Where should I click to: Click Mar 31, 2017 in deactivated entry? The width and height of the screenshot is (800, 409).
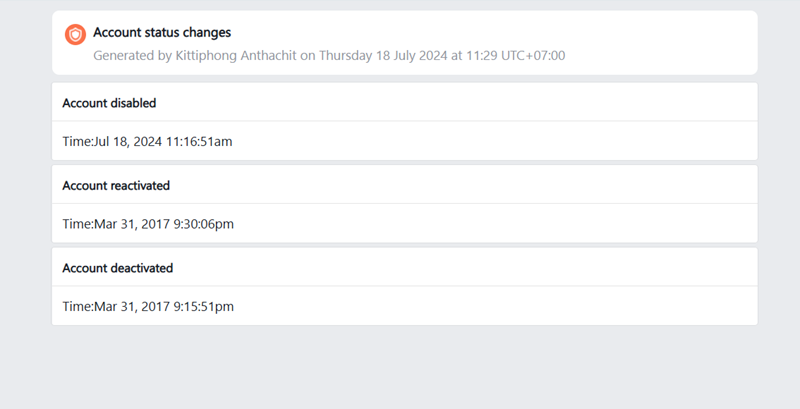[x=131, y=306]
